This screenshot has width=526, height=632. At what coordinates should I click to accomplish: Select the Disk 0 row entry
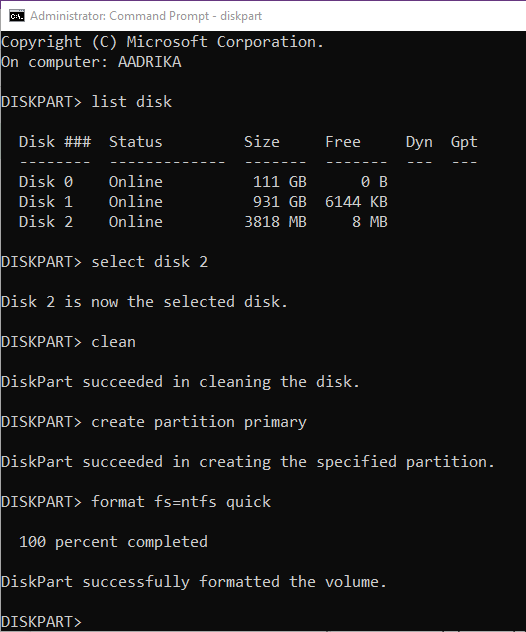click(x=203, y=182)
